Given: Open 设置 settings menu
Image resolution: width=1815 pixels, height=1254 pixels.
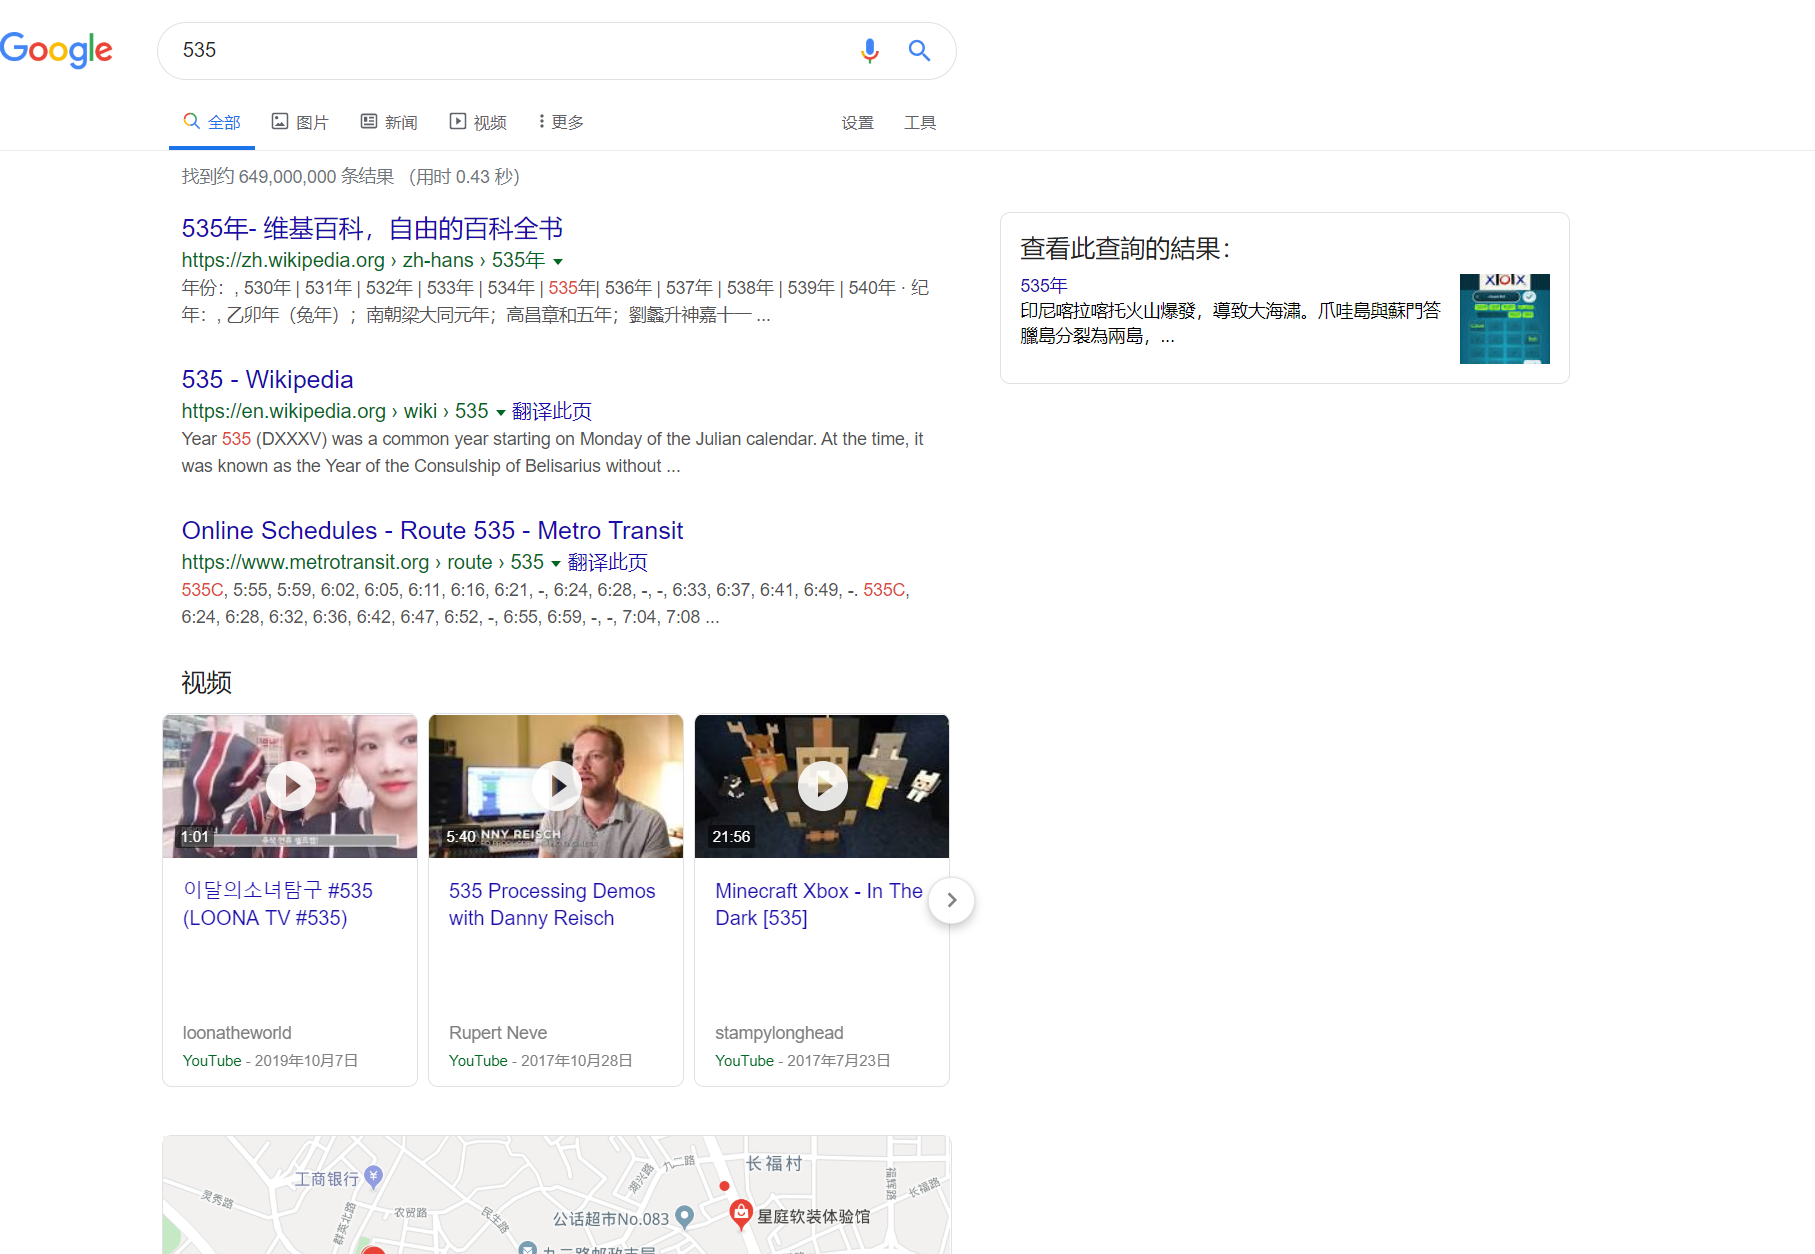Looking at the screenshot, I should [858, 122].
